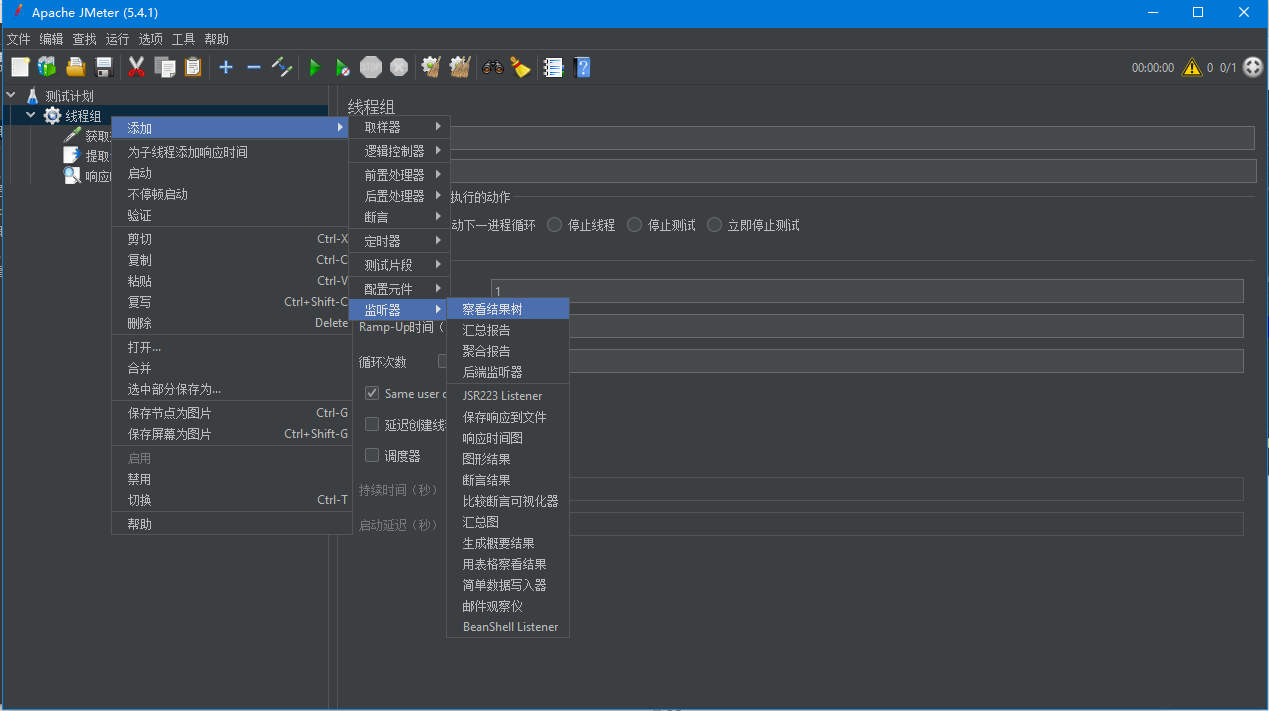This screenshot has height=711, width=1269.
Task: Select BeanShell Listener entry
Action: [508, 627]
